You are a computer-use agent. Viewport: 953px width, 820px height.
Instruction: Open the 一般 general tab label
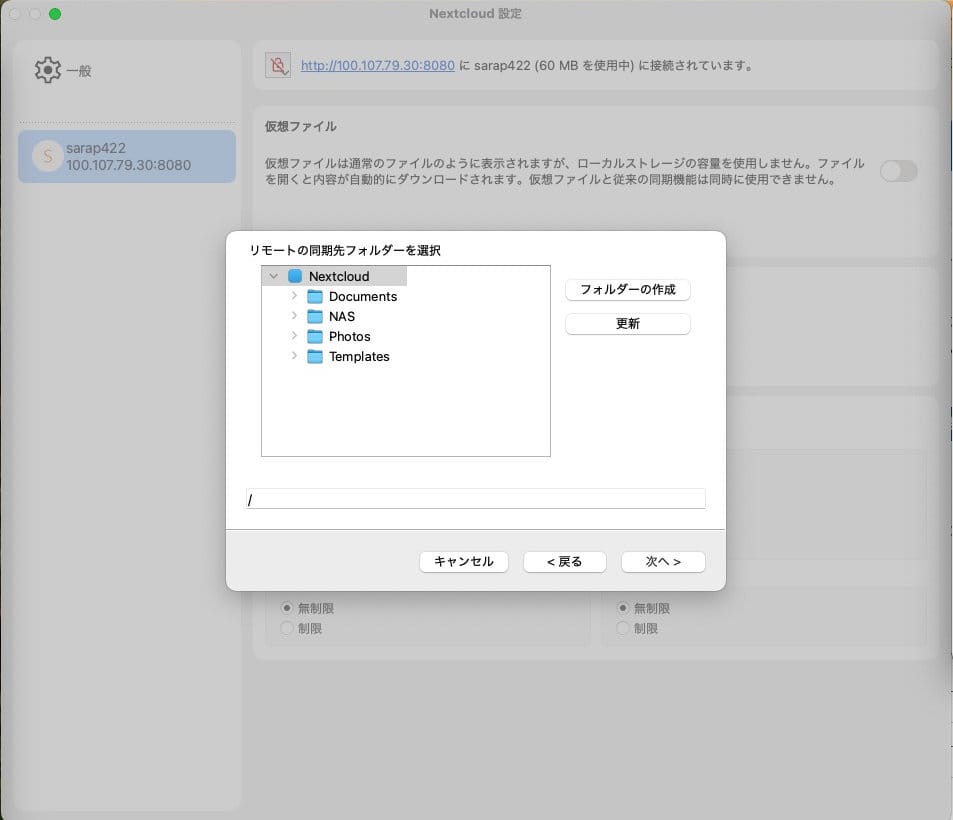(79, 71)
